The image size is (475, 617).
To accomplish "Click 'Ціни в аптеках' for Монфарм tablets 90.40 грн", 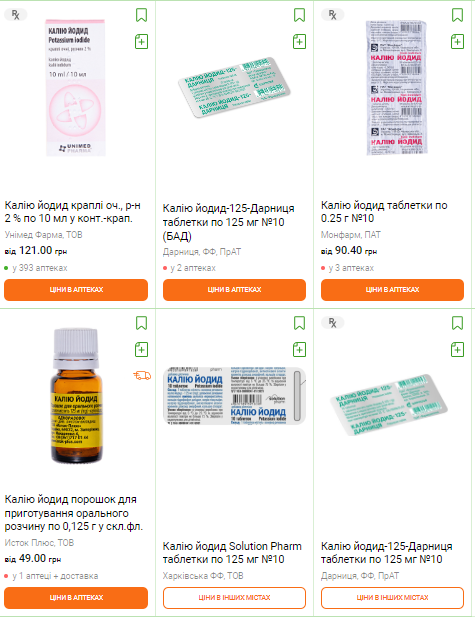I will 392,290.
